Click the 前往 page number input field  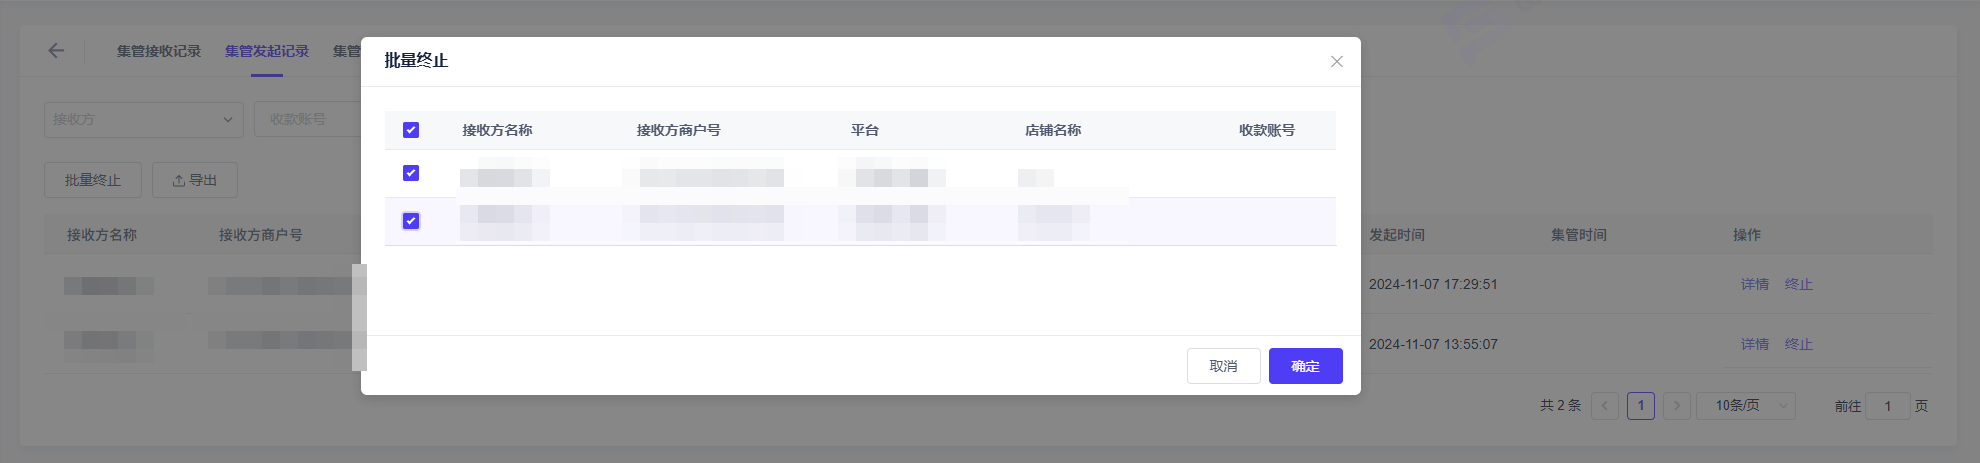coord(1887,406)
